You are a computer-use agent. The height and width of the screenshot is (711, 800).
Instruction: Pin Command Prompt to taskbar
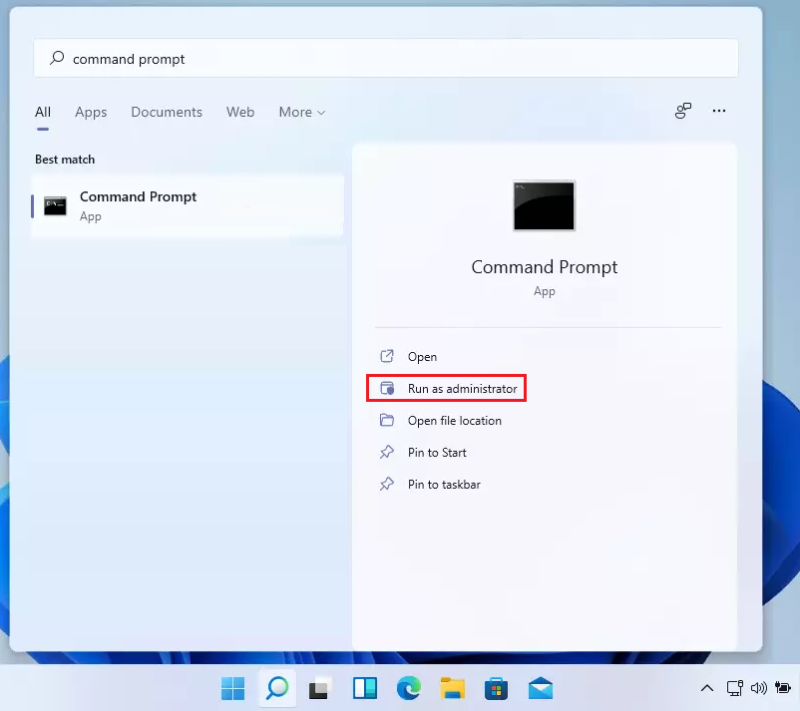pyautogui.click(x=442, y=484)
